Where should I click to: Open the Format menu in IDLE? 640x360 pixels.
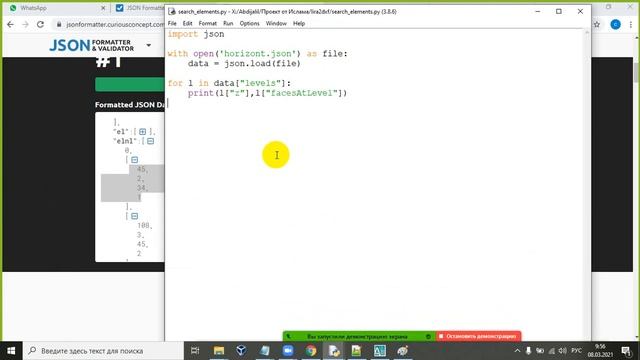(207, 23)
